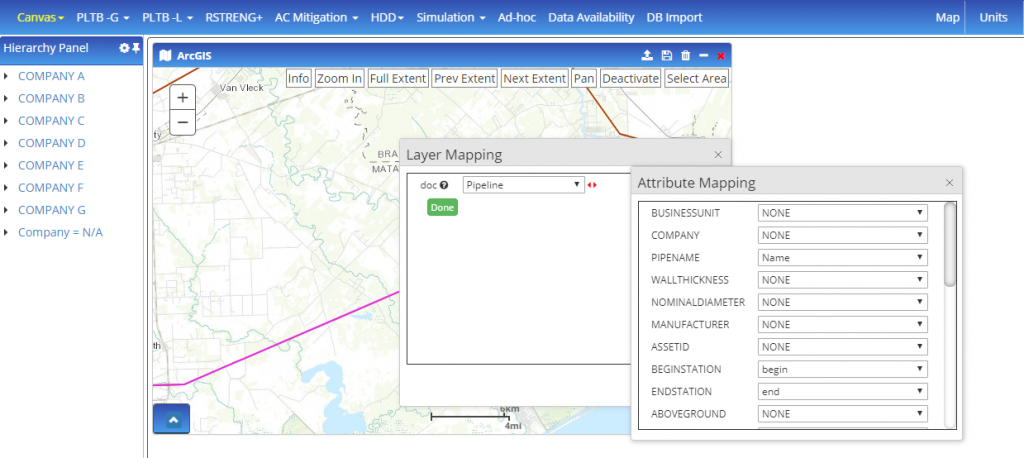
Task: Click the upload icon in ArcGIS header
Action: tap(647, 56)
